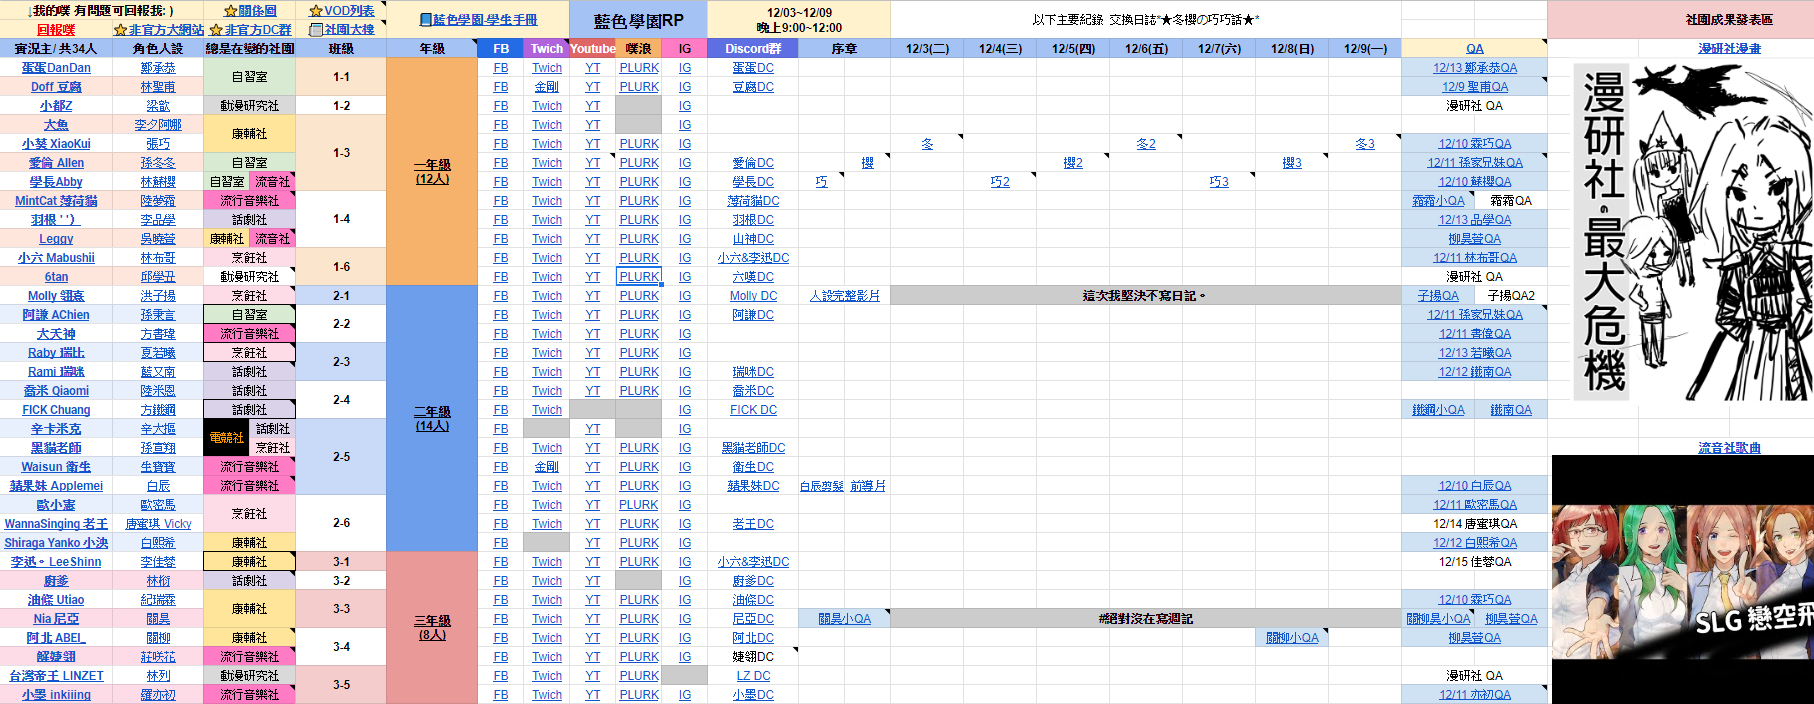Image resolution: width=1814 pixels, height=704 pixels.
Task: Open the 巧2 diary link
Action: click(x=1000, y=182)
